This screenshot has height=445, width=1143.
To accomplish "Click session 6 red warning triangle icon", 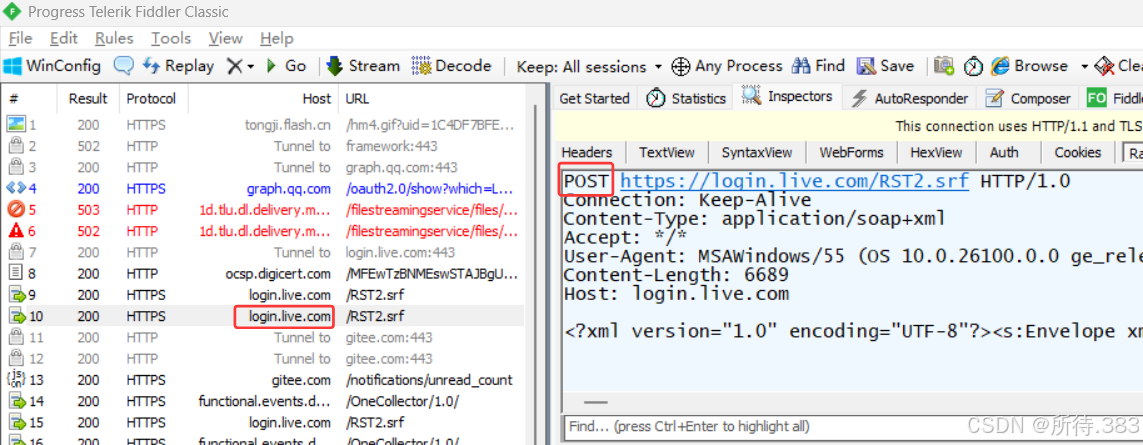I will (x=15, y=231).
